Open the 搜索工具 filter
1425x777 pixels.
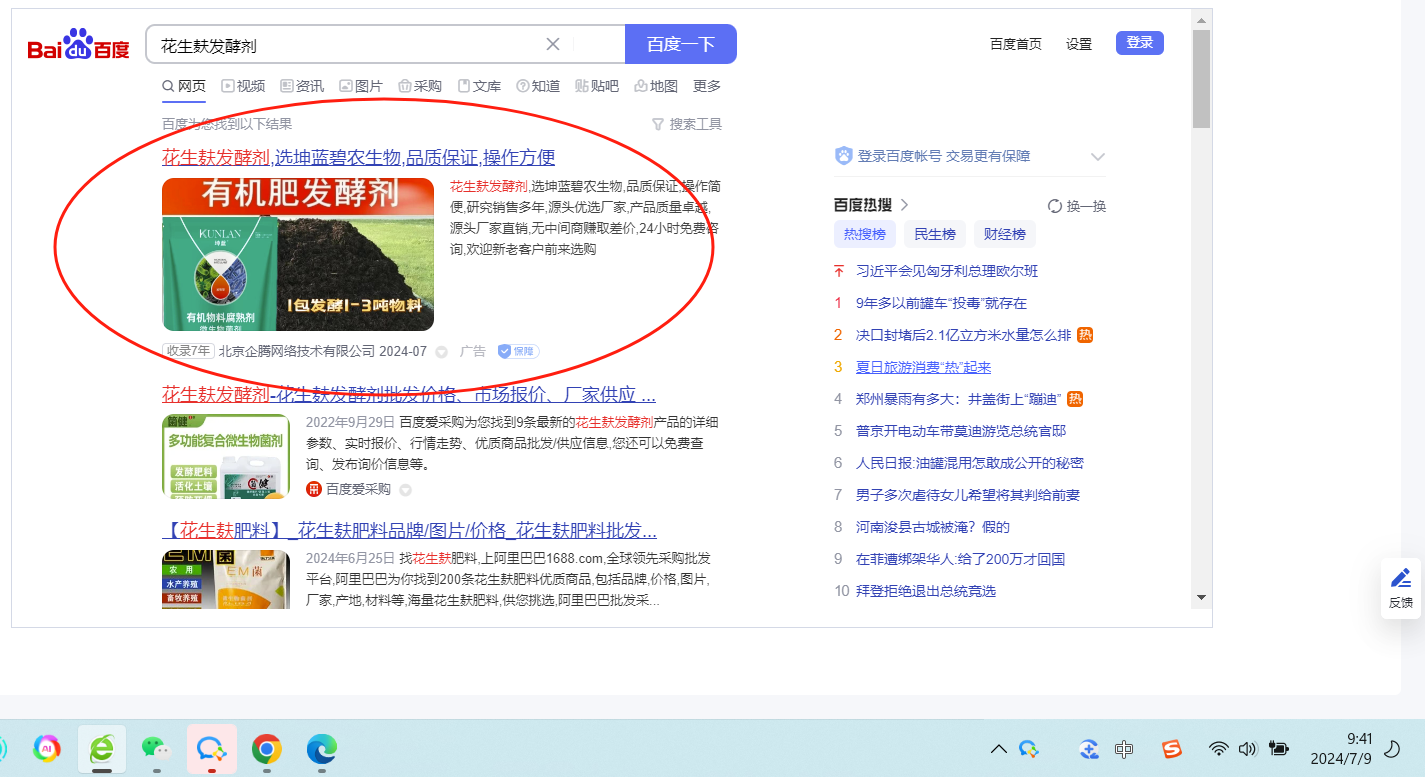click(x=686, y=124)
